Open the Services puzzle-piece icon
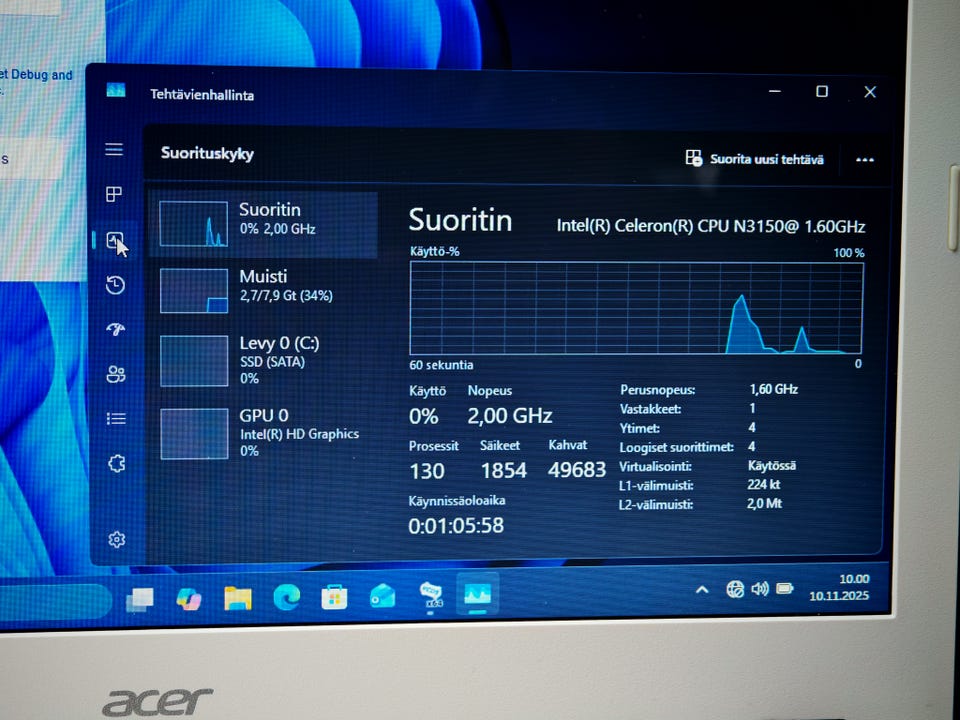This screenshot has width=960, height=720. pyautogui.click(x=116, y=463)
